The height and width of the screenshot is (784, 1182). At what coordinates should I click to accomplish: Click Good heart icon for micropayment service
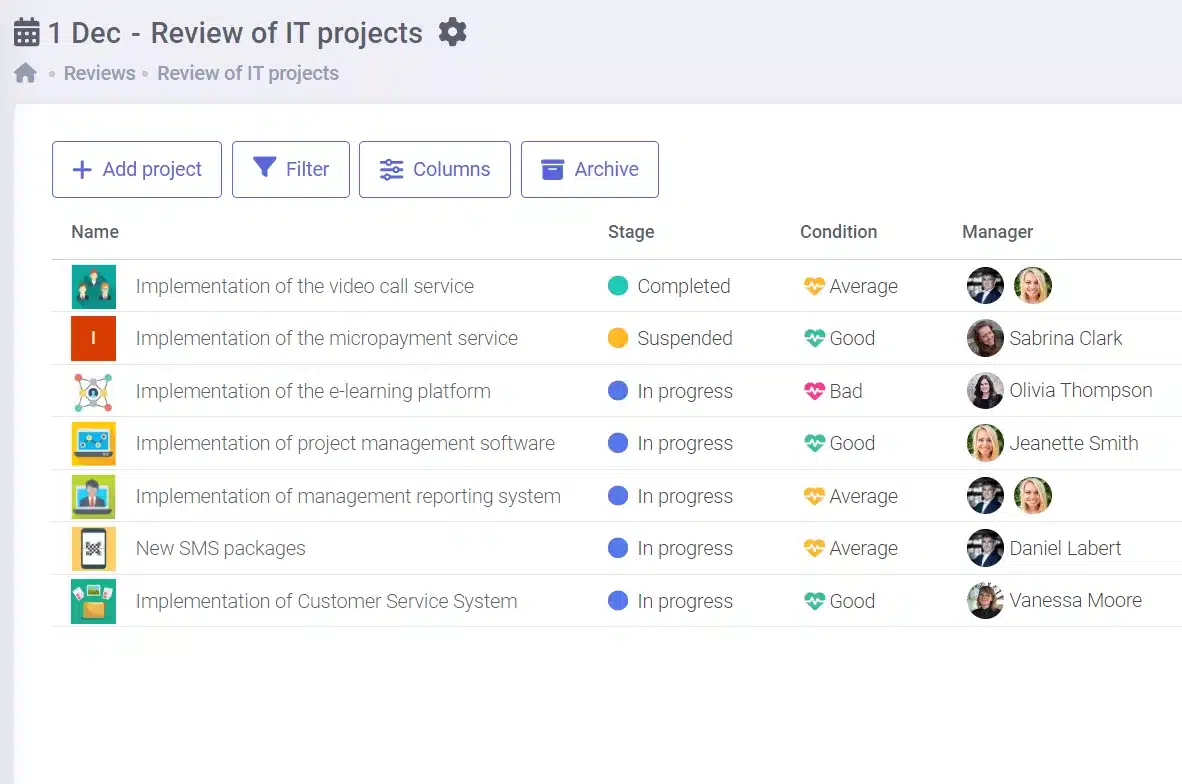(x=814, y=338)
